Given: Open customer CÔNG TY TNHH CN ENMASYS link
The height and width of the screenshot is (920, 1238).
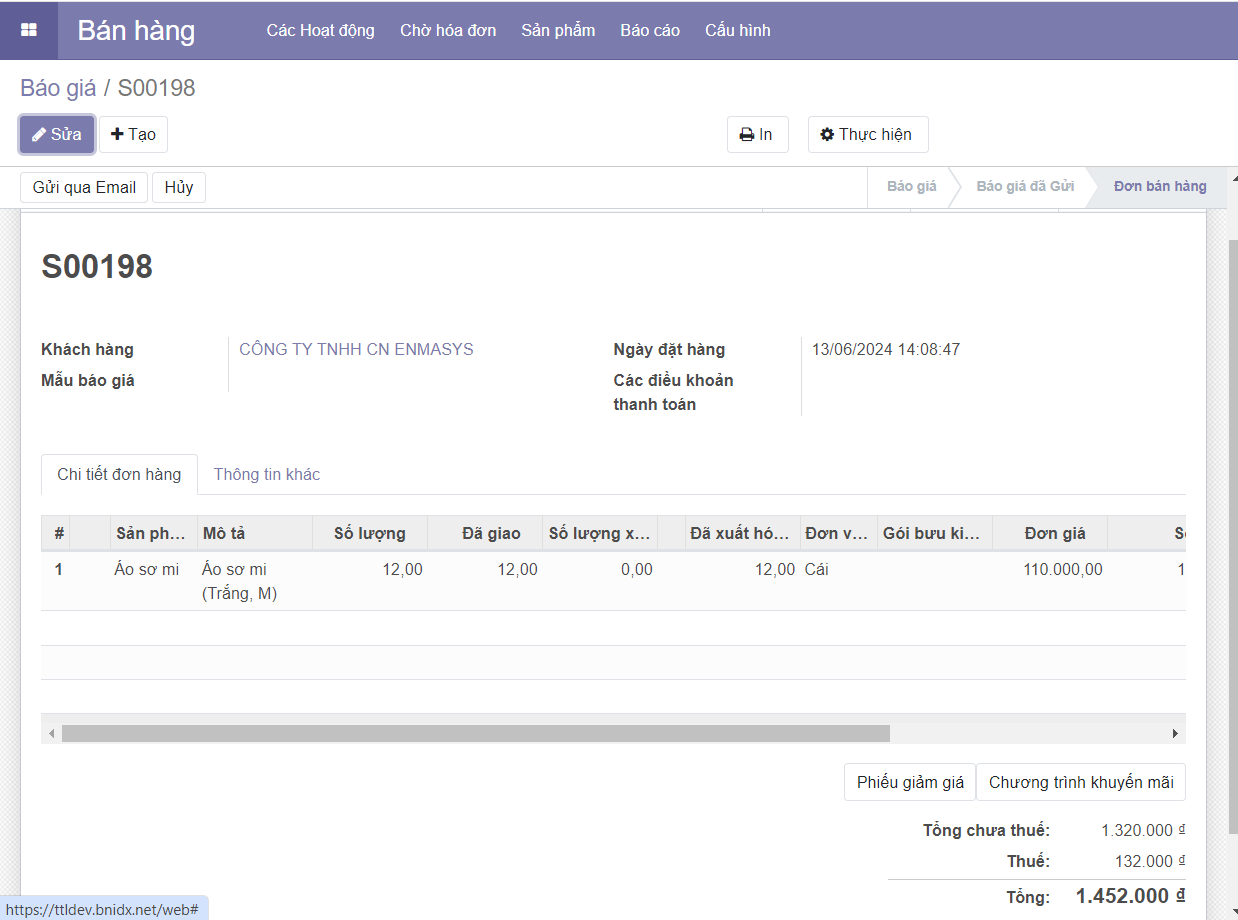Looking at the screenshot, I should [356, 349].
